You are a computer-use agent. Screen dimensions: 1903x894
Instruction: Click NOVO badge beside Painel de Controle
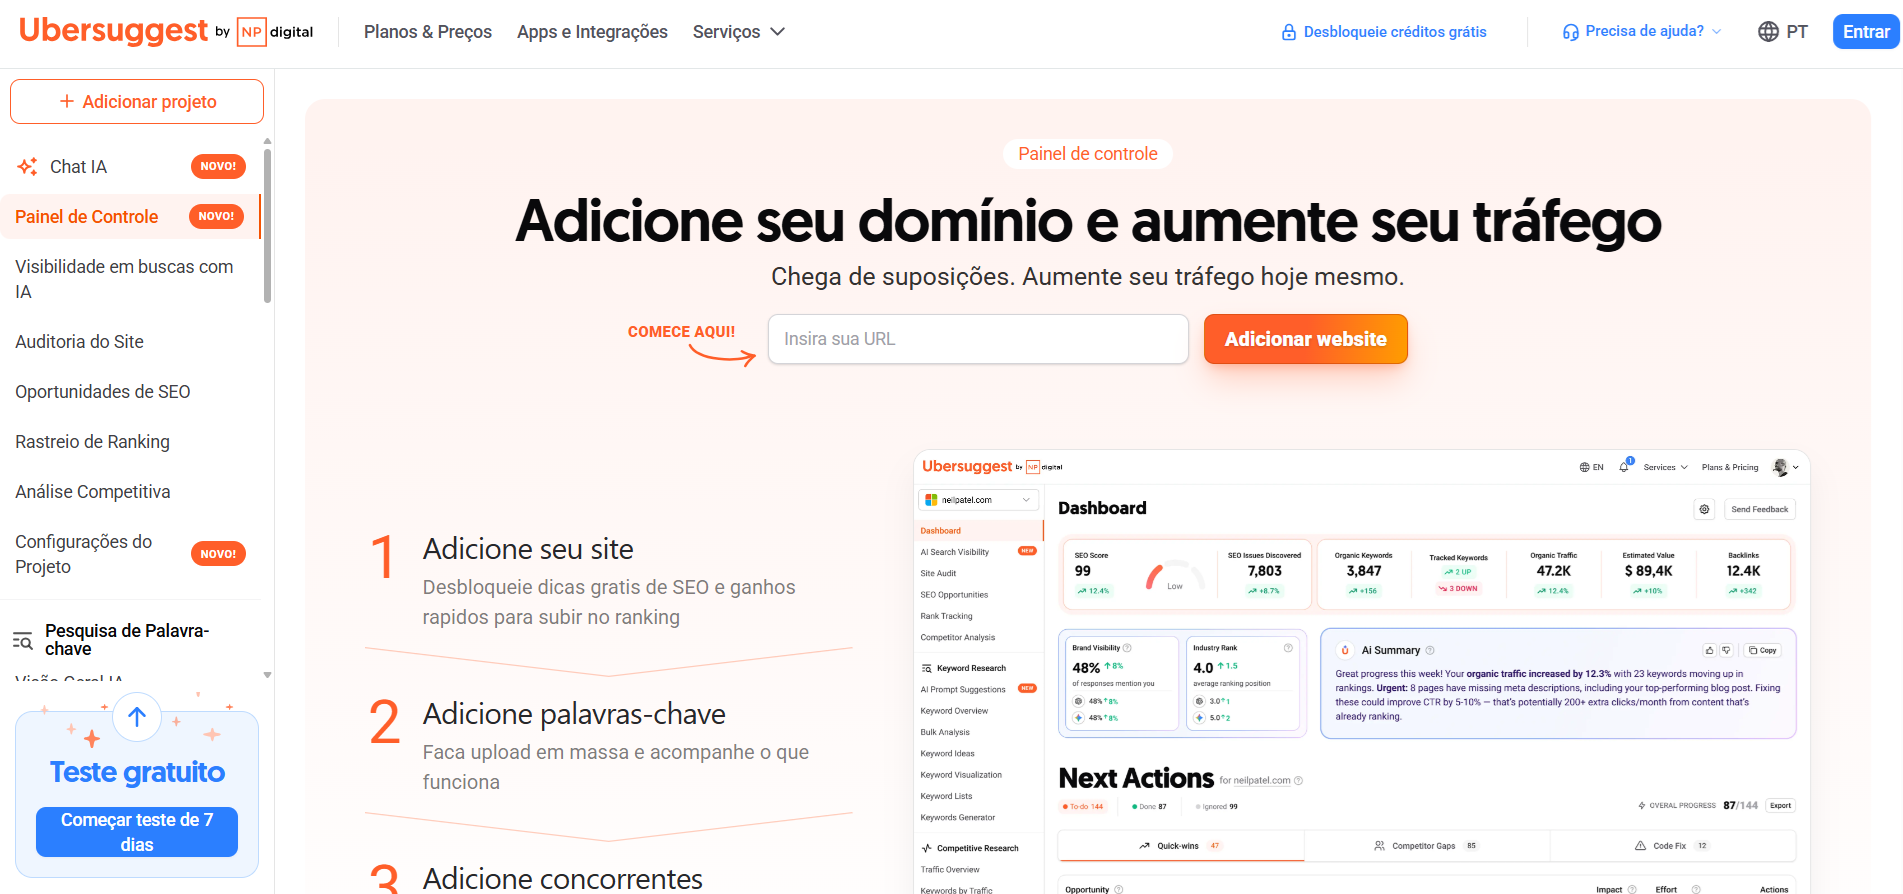point(216,216)
